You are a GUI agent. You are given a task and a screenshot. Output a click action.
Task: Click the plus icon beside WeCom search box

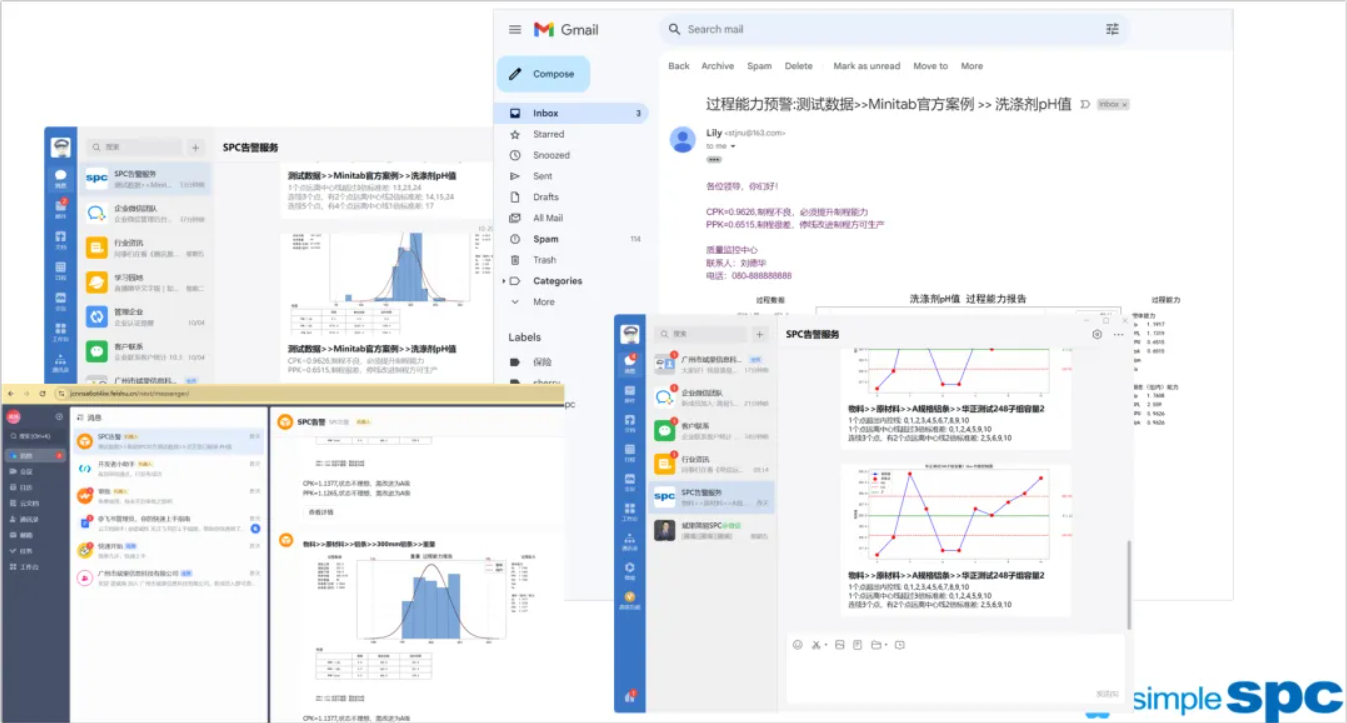point(759,334)
